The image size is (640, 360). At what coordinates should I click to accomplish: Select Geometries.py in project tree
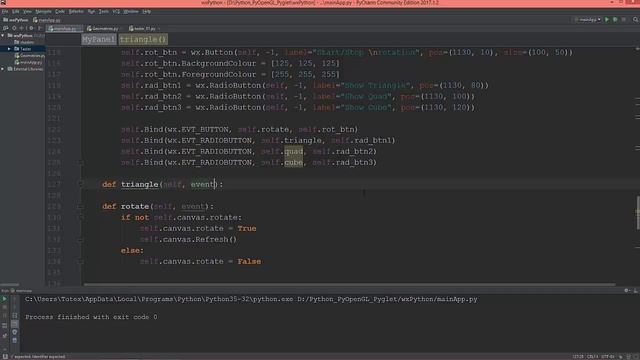pyautogui.click(x=29, y=56)
